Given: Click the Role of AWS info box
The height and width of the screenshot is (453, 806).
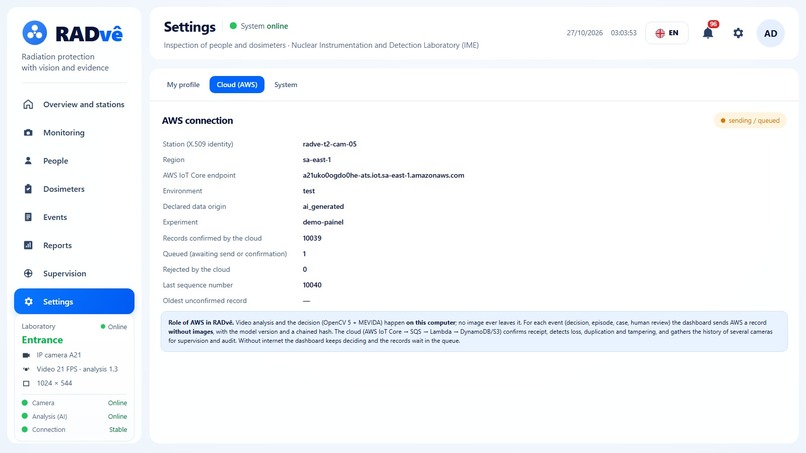Looking at the screenshot, I should coord(474,332).
